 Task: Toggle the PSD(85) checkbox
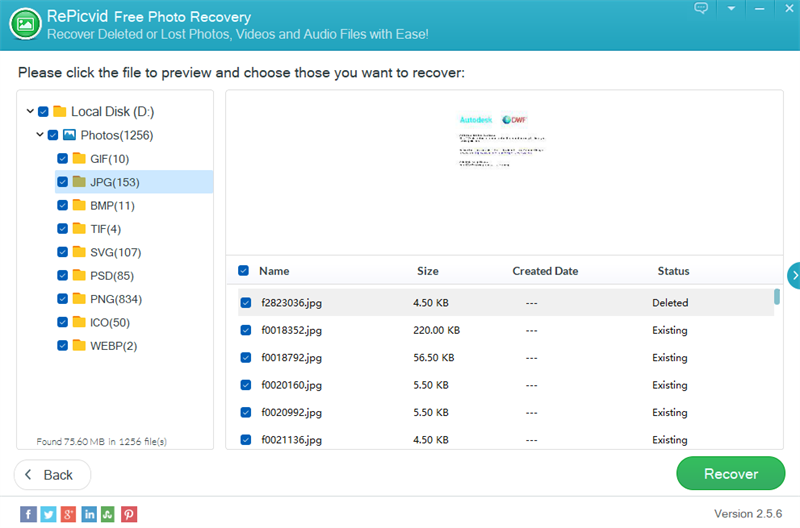tap(62, 275)
